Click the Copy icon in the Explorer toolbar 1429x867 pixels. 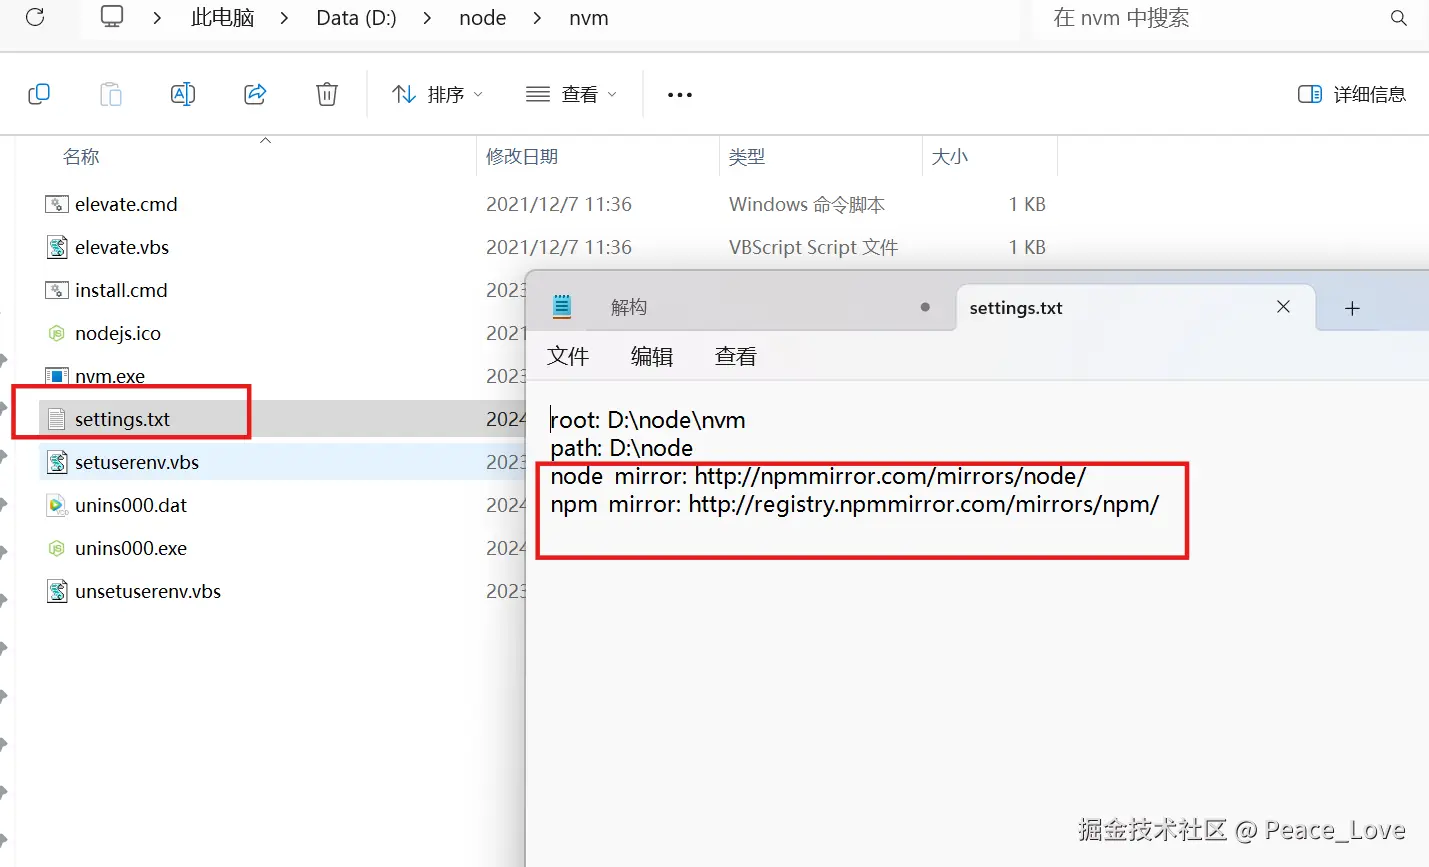pos(39,93)
